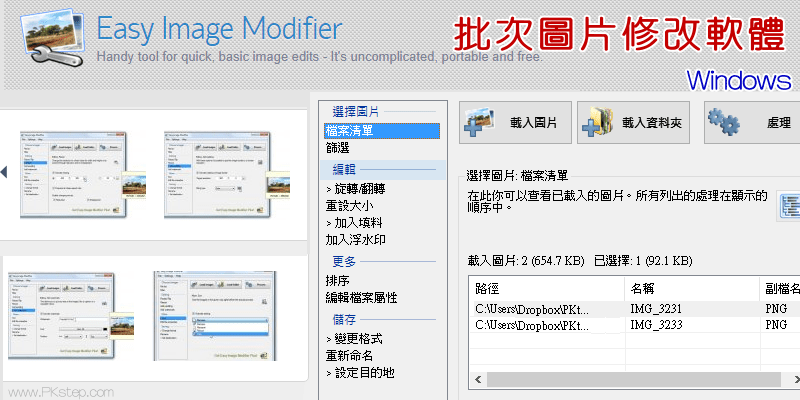This screenshot has height=400, width=800.
Task: Click the gears icon on process button
Action: tap(724, 122)
